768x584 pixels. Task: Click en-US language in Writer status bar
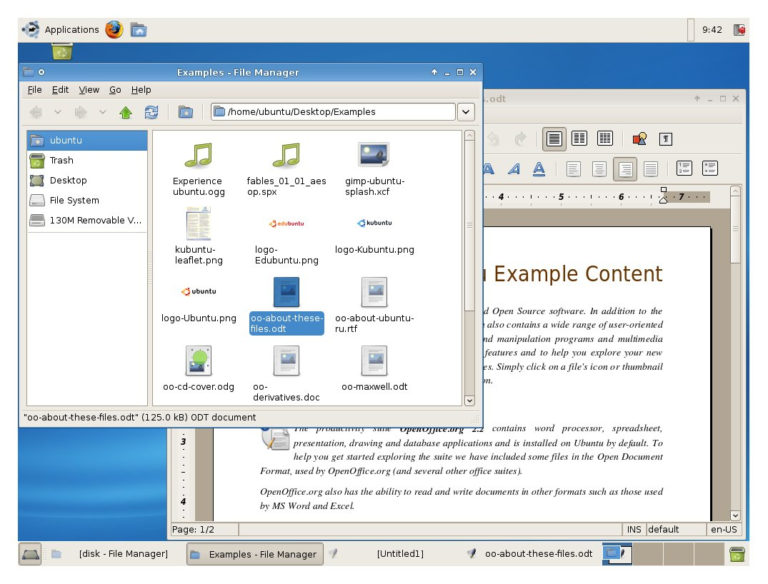coord(723,530)
